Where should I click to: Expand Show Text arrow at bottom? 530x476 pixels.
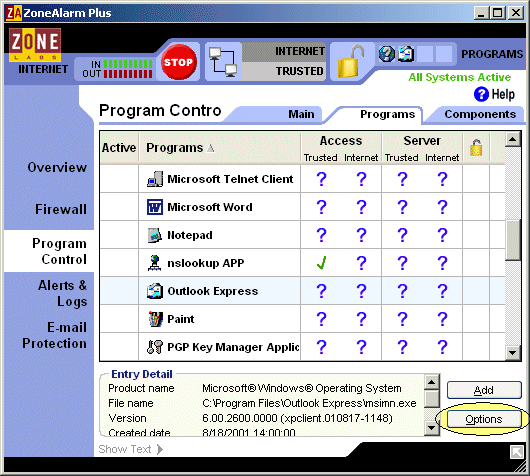(160, 449)
